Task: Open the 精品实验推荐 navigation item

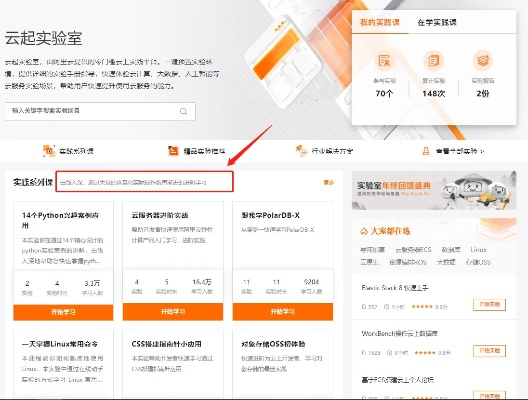Action: click(197, 151)
